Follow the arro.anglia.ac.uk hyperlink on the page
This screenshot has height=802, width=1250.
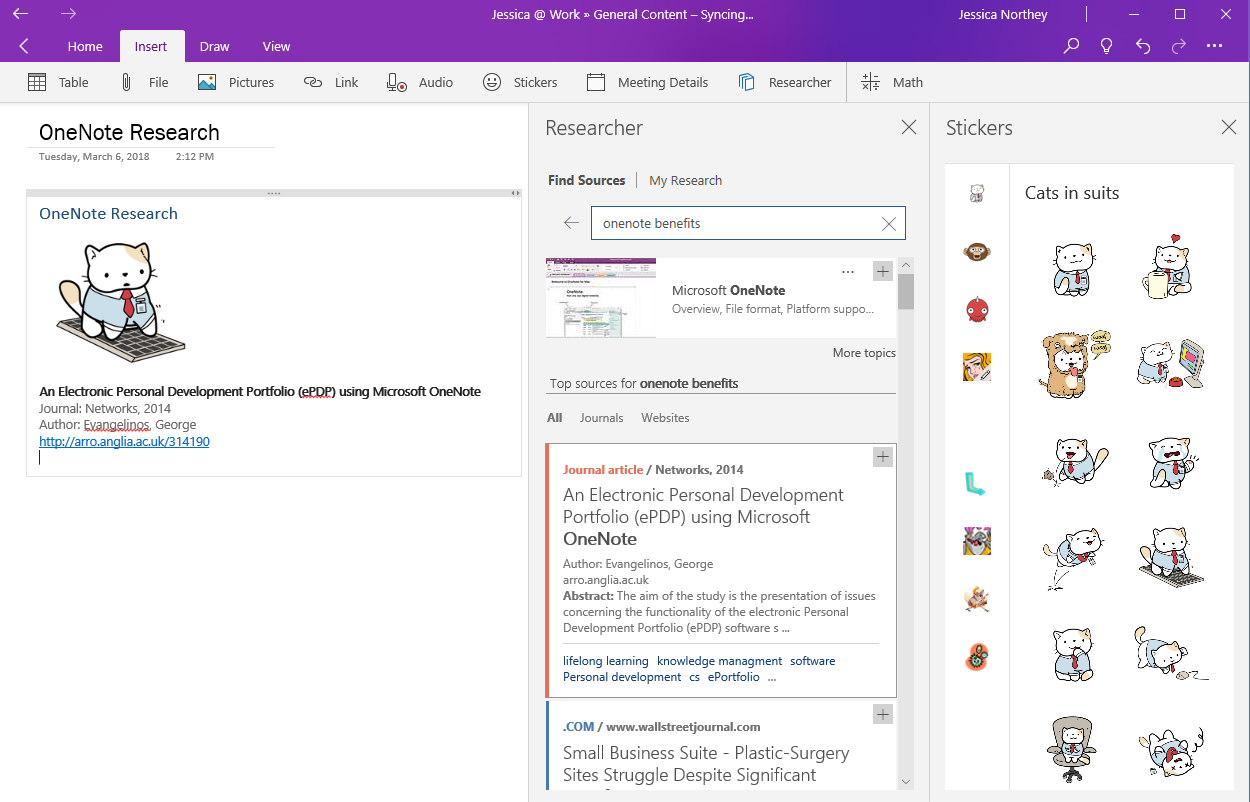click(124, 440)
